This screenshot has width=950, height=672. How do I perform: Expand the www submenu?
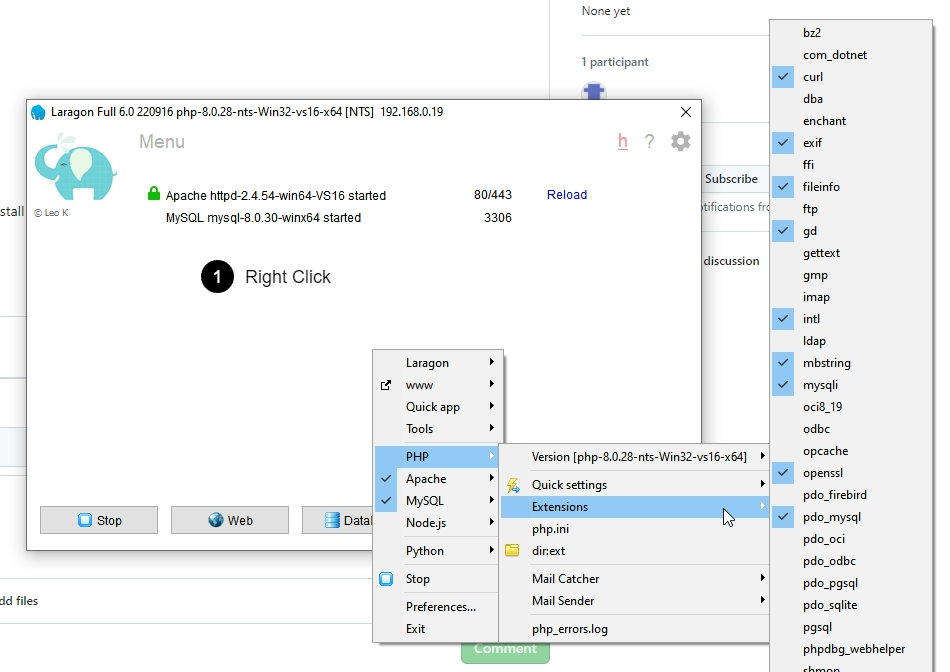click(438, 385)
